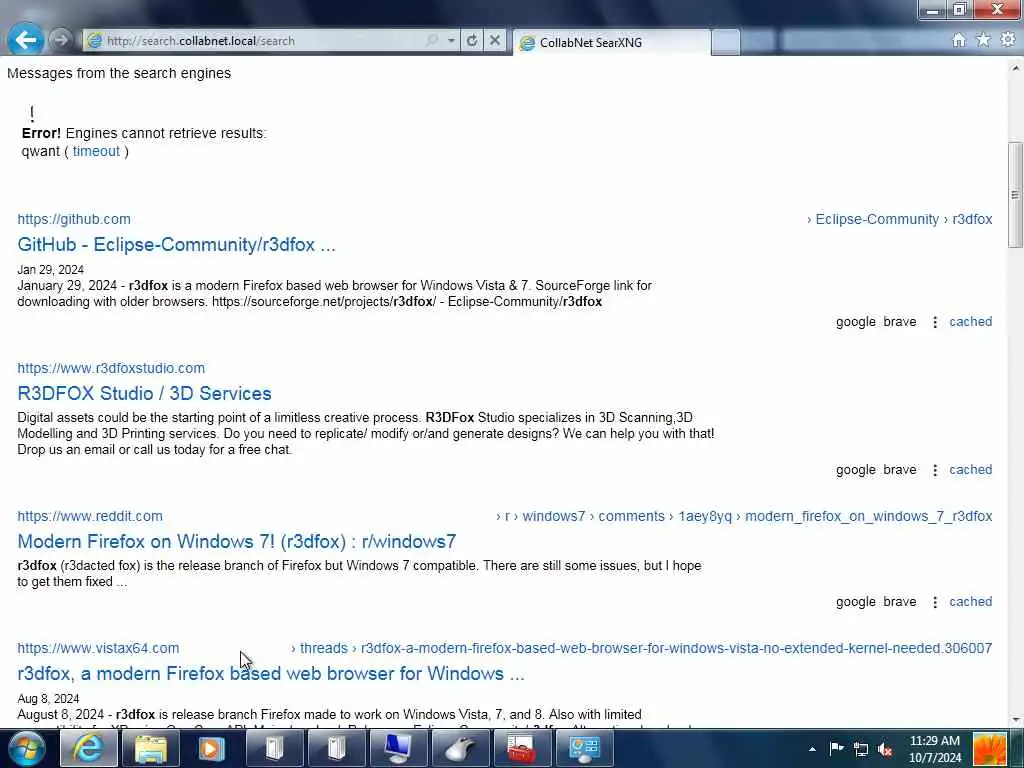The width and height of the screenshot is (1024, 768).
Task: Open https://www.r3dfoxstudio.com URL link
Action: click(111, 368)
